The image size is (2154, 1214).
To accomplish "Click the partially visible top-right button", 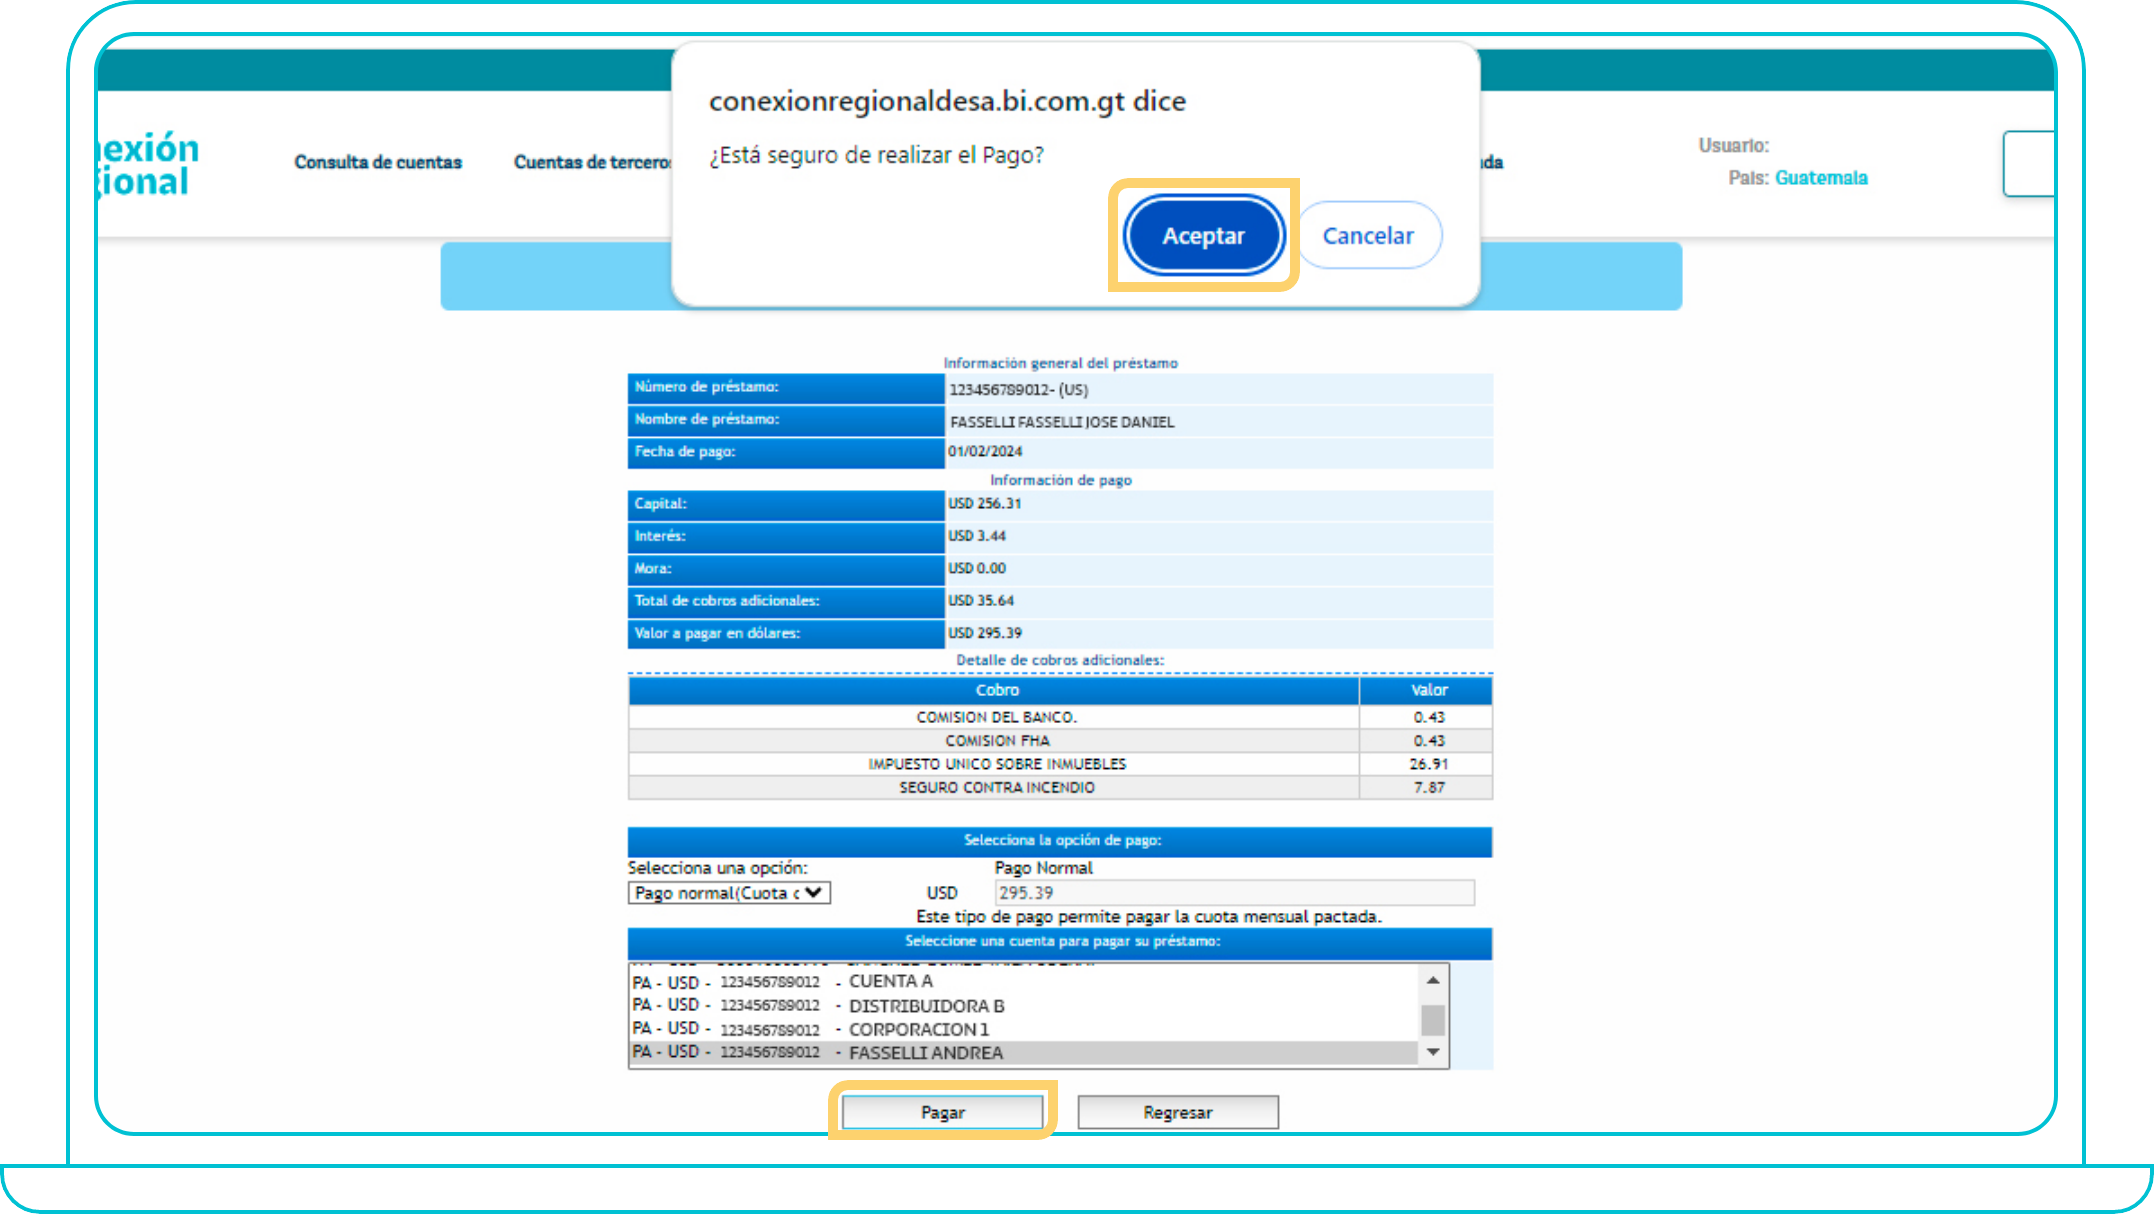I will click(x=2028, y=164).
